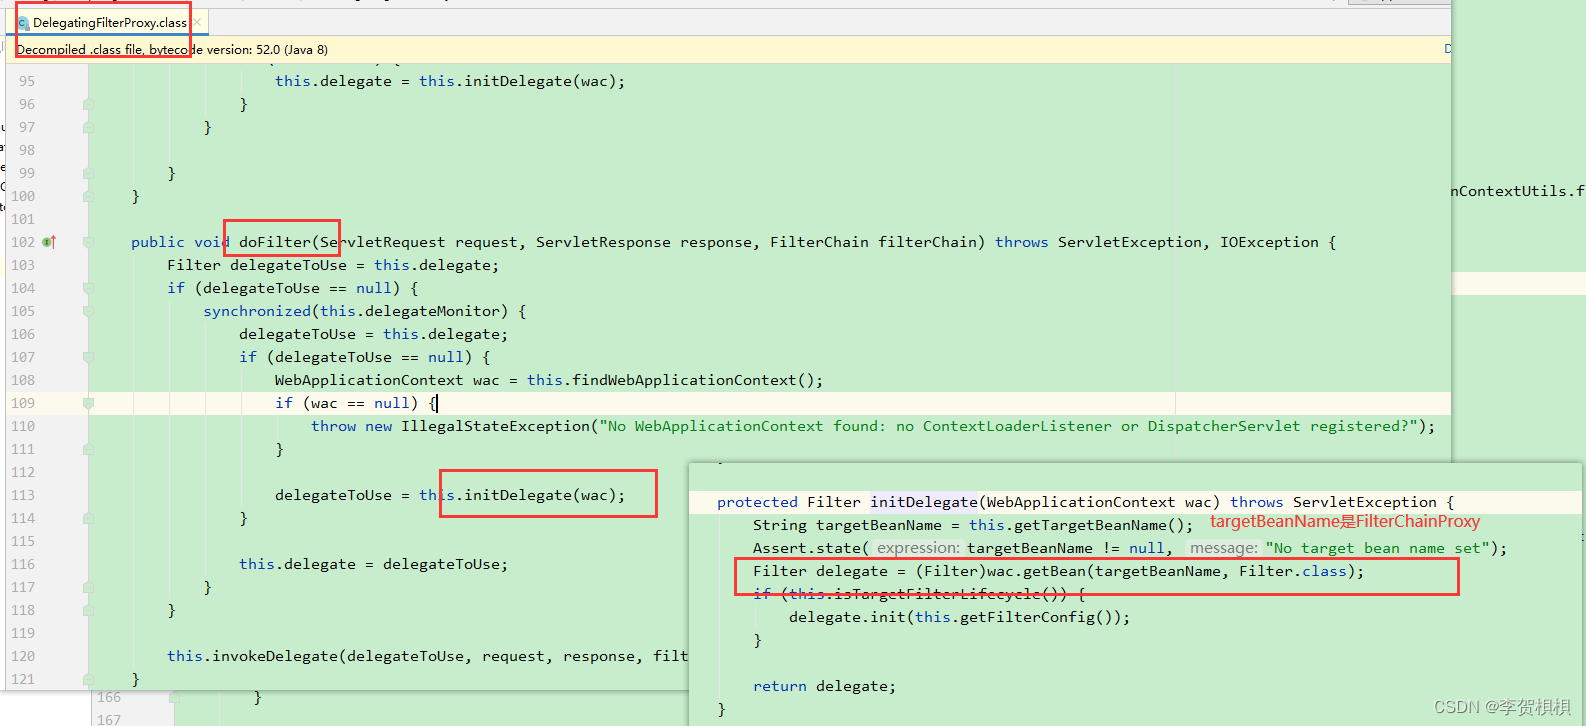This screenshot has width=1586, height=726.
Task: Click line number 110 in the gutter
Action: [22, 426]
